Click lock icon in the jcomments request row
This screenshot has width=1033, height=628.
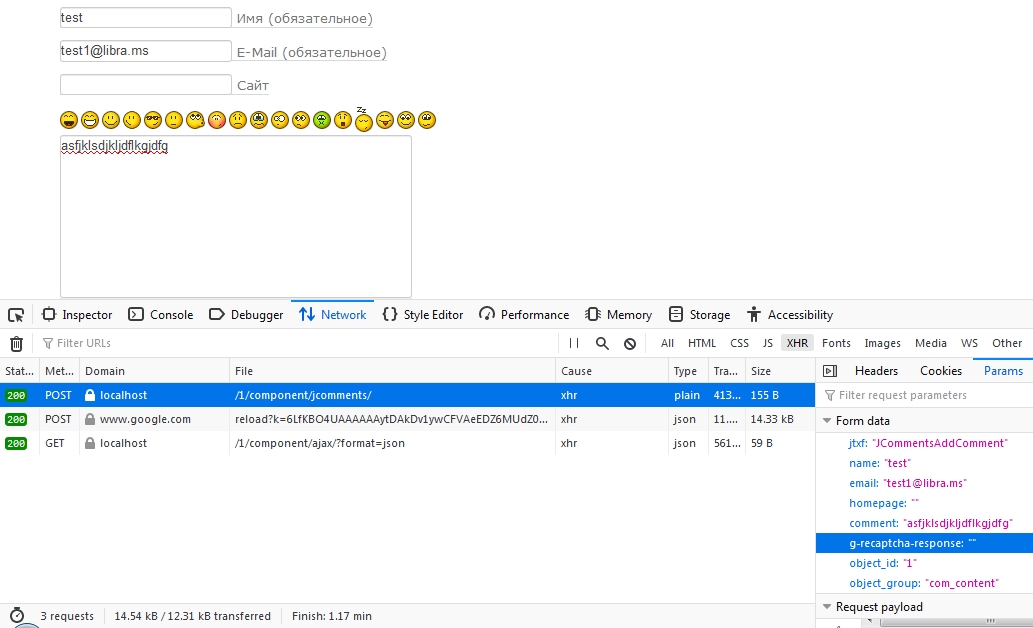coord(90,395)
